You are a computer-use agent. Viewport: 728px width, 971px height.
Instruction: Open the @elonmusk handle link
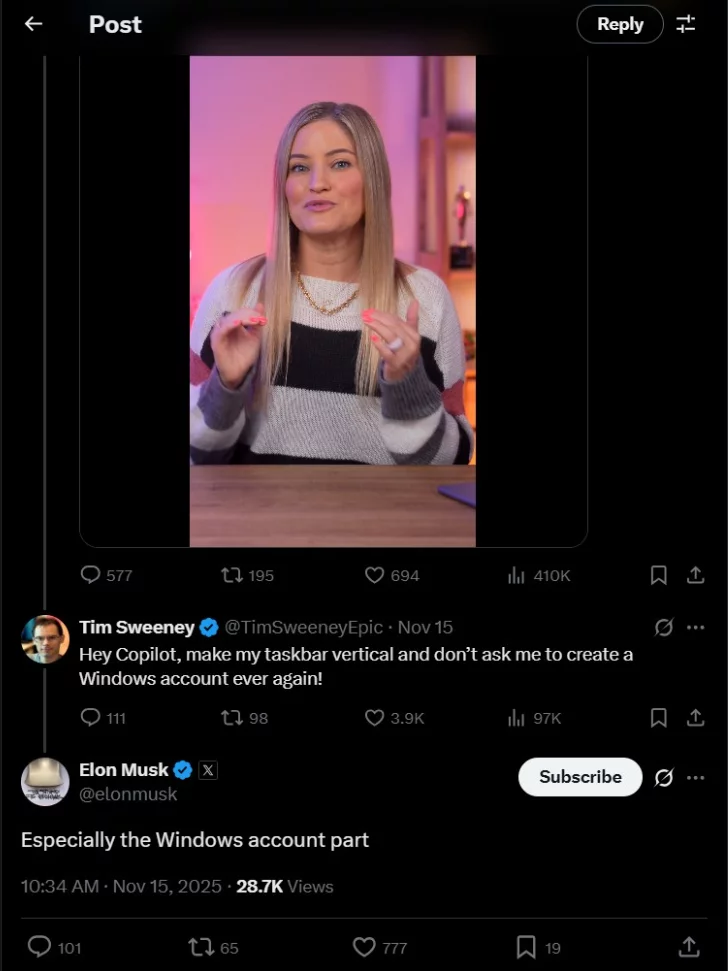tap(128, 794)
